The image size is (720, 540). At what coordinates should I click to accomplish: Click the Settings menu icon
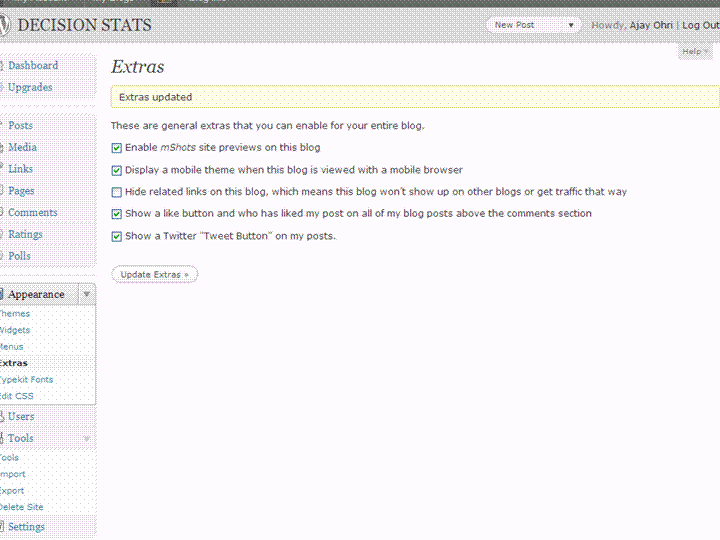point(3,527)
